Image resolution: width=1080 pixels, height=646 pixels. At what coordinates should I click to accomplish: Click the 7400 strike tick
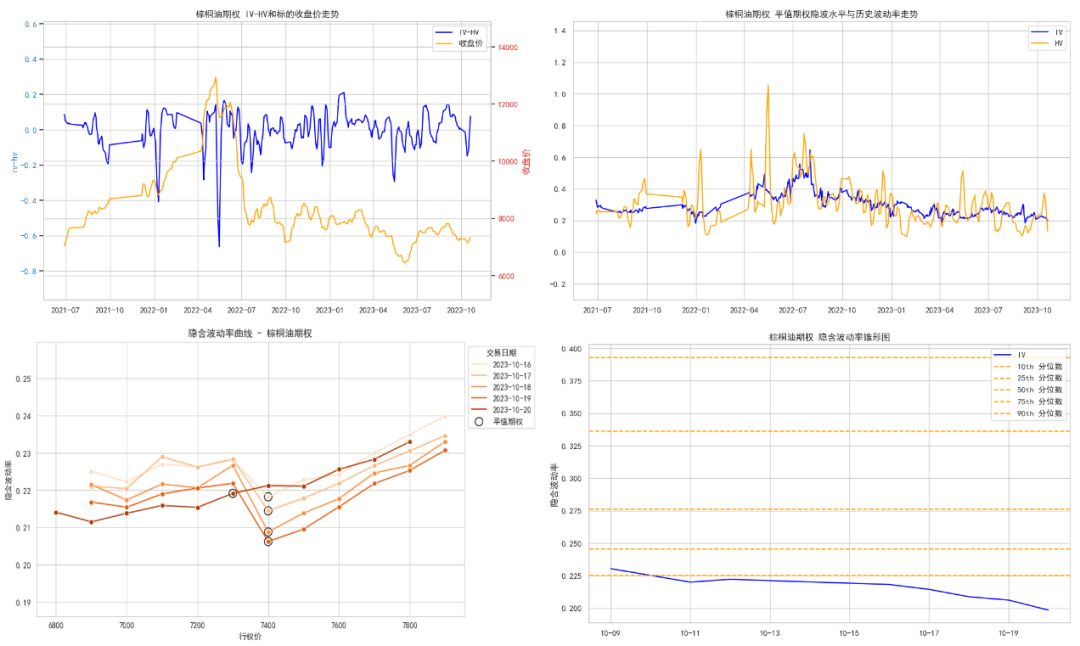(x=268, y=626)
